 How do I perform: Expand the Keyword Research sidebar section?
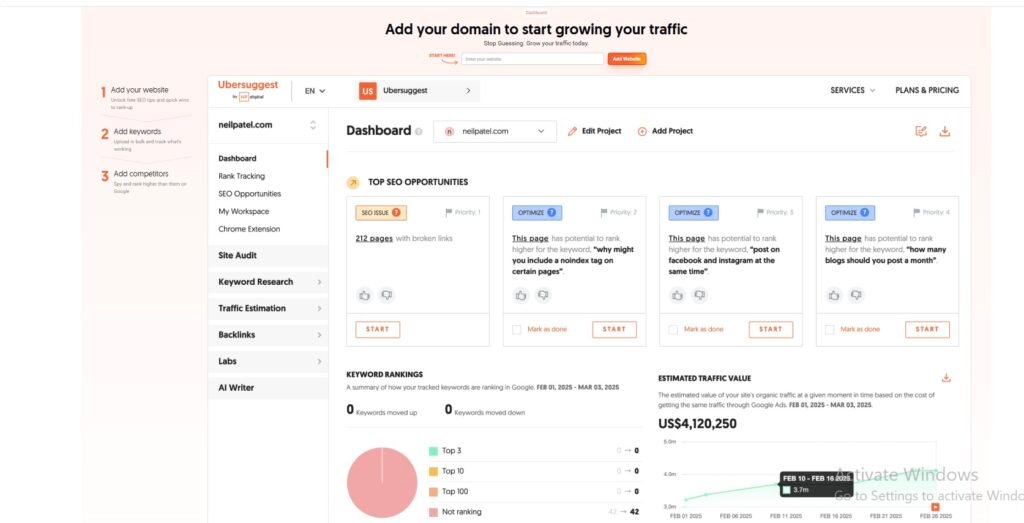click(x=267, y=282)
